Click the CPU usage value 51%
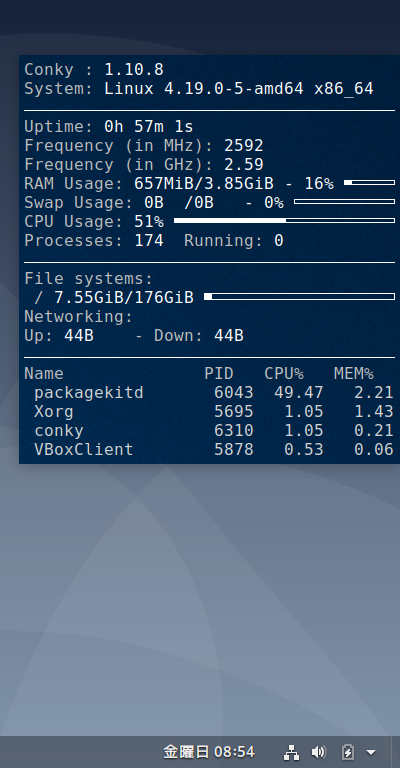 click(x=149, y=222)
